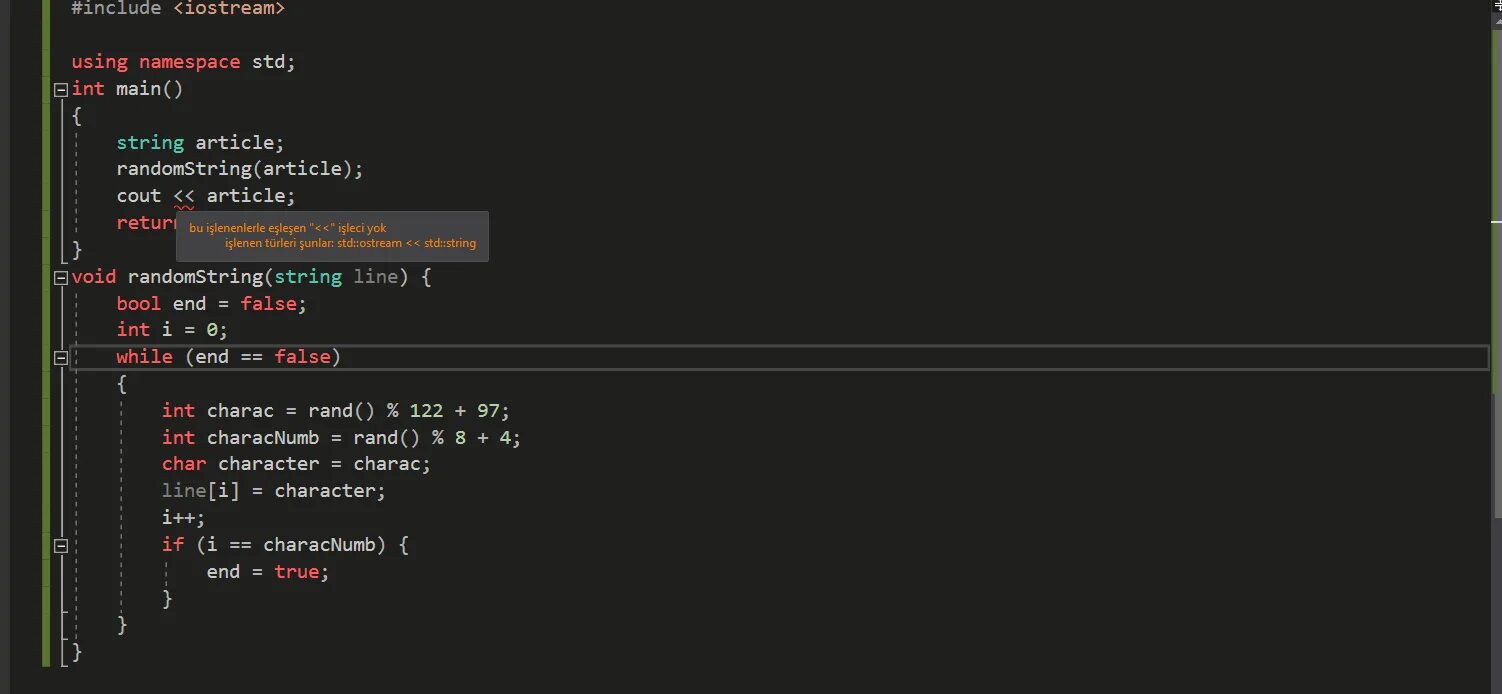1502x694 pixels.
Task: Click the 'string article;' declaration
Action: pyautogui.click(x=200, y=143)
